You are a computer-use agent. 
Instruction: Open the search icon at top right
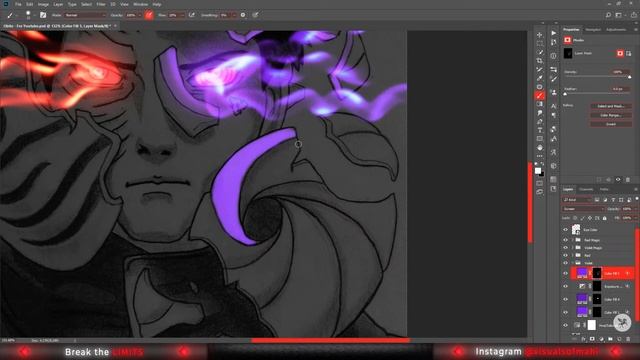coord(608,15)
